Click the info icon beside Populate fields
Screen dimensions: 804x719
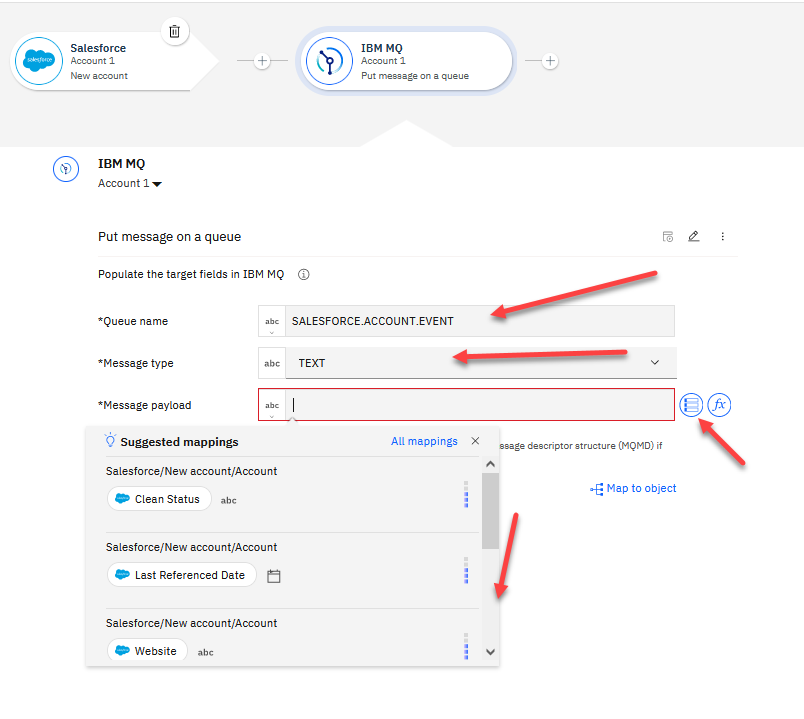tap(304, 274)
